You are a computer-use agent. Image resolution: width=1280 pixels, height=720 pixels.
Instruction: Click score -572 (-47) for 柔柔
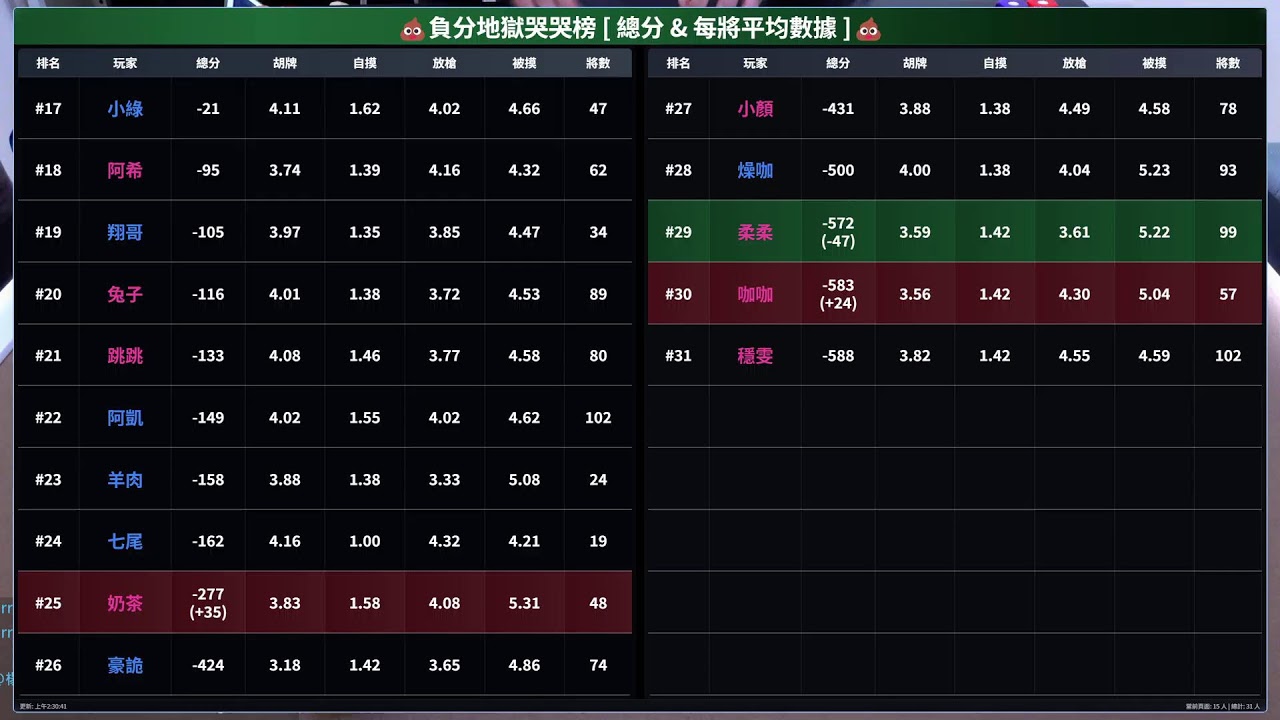coord(838,232)
